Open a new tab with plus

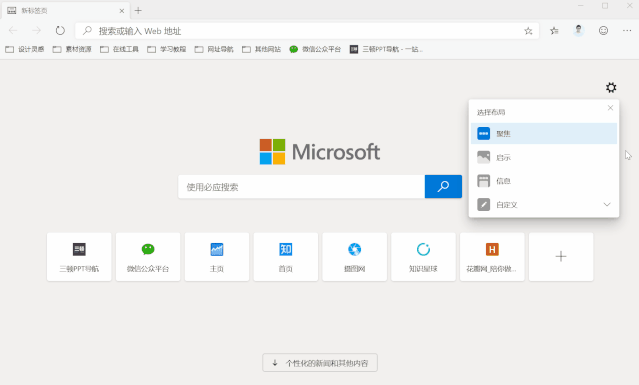tap(138, 11)
